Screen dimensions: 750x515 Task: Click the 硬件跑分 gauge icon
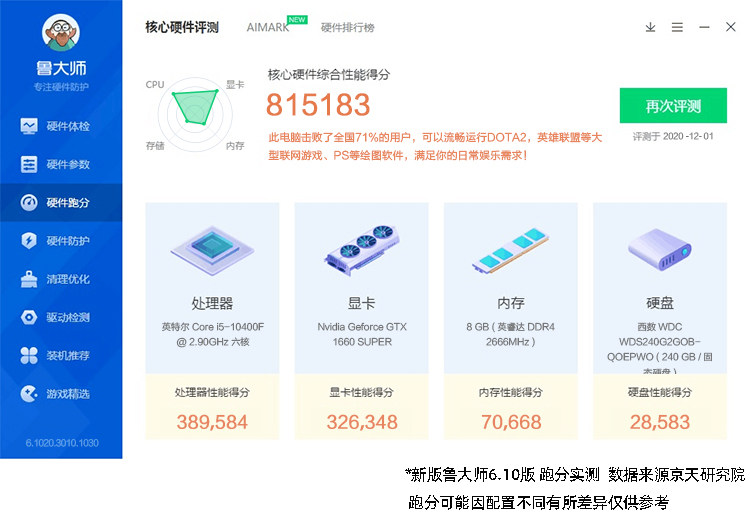tap(29, 203)
